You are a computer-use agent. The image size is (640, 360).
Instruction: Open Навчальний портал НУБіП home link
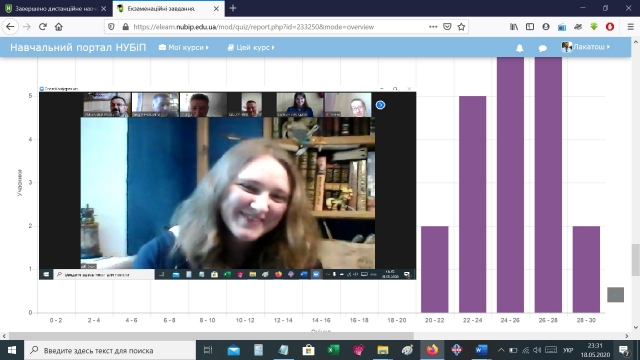coord(78,47)
